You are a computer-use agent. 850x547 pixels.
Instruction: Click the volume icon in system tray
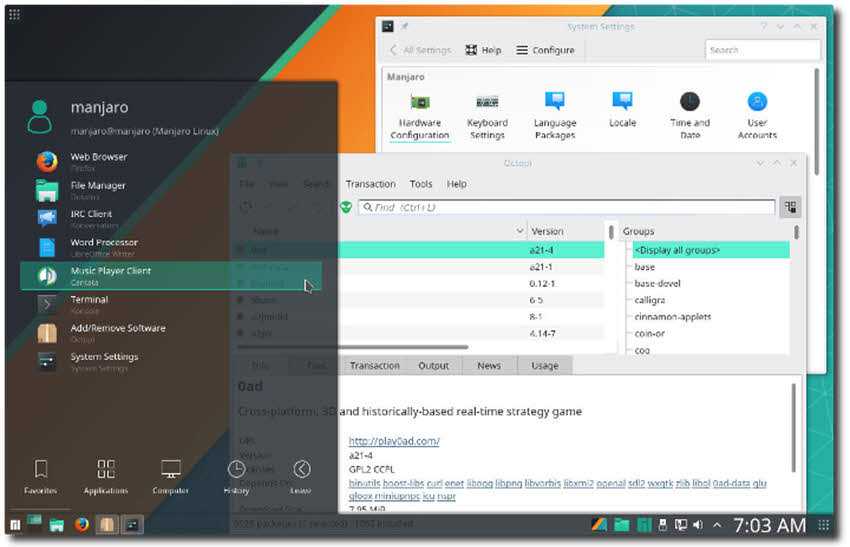[x=697, y=525]
